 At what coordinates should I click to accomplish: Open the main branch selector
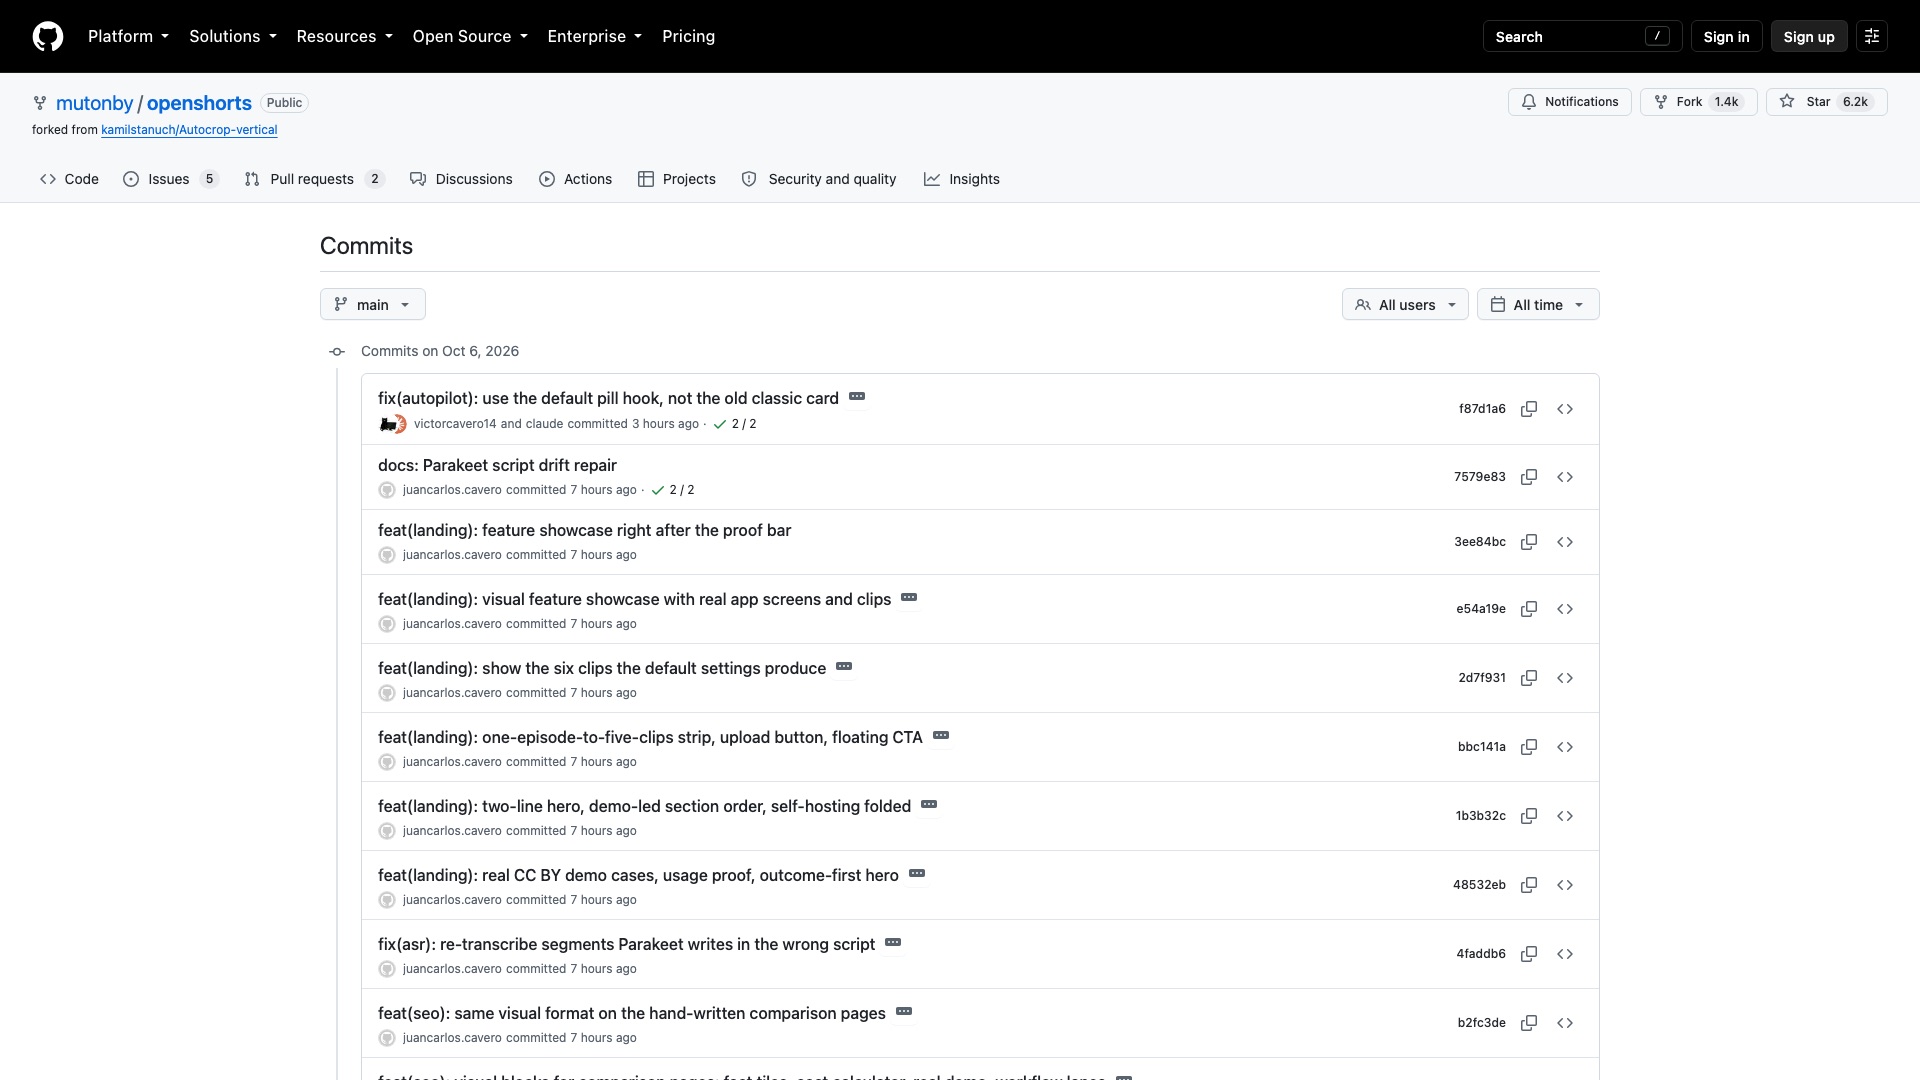coord(373,305)
